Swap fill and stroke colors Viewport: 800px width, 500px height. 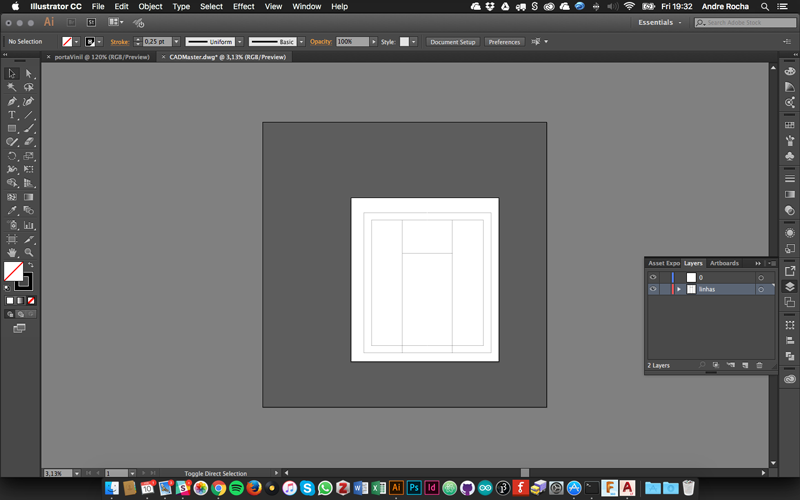pyautogui.click(x=31, y=265)
